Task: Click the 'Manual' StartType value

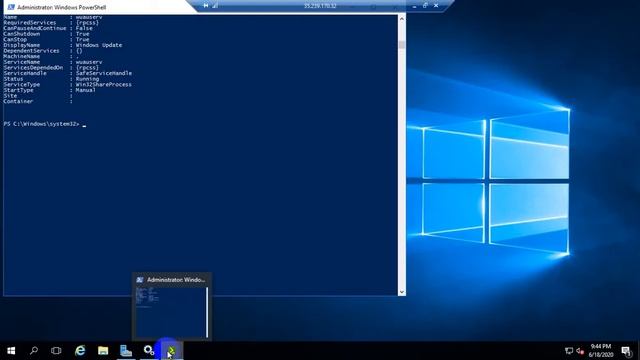Action: 86,90
